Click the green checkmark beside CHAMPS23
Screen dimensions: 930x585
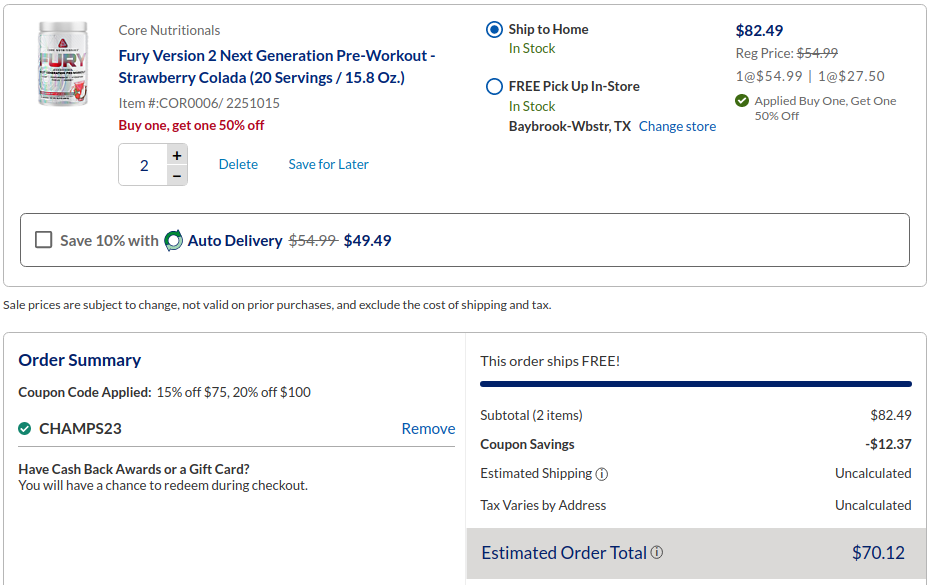[x=25, y=429]
